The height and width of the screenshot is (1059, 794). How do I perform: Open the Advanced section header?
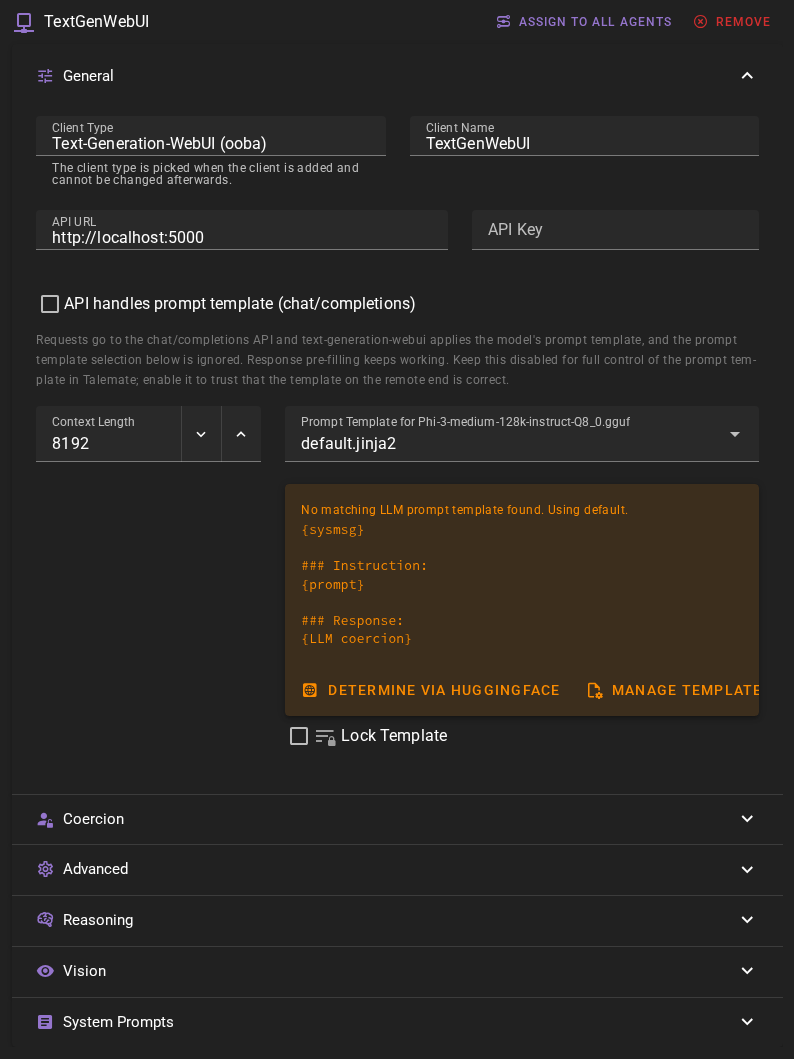tap(397, 869)
